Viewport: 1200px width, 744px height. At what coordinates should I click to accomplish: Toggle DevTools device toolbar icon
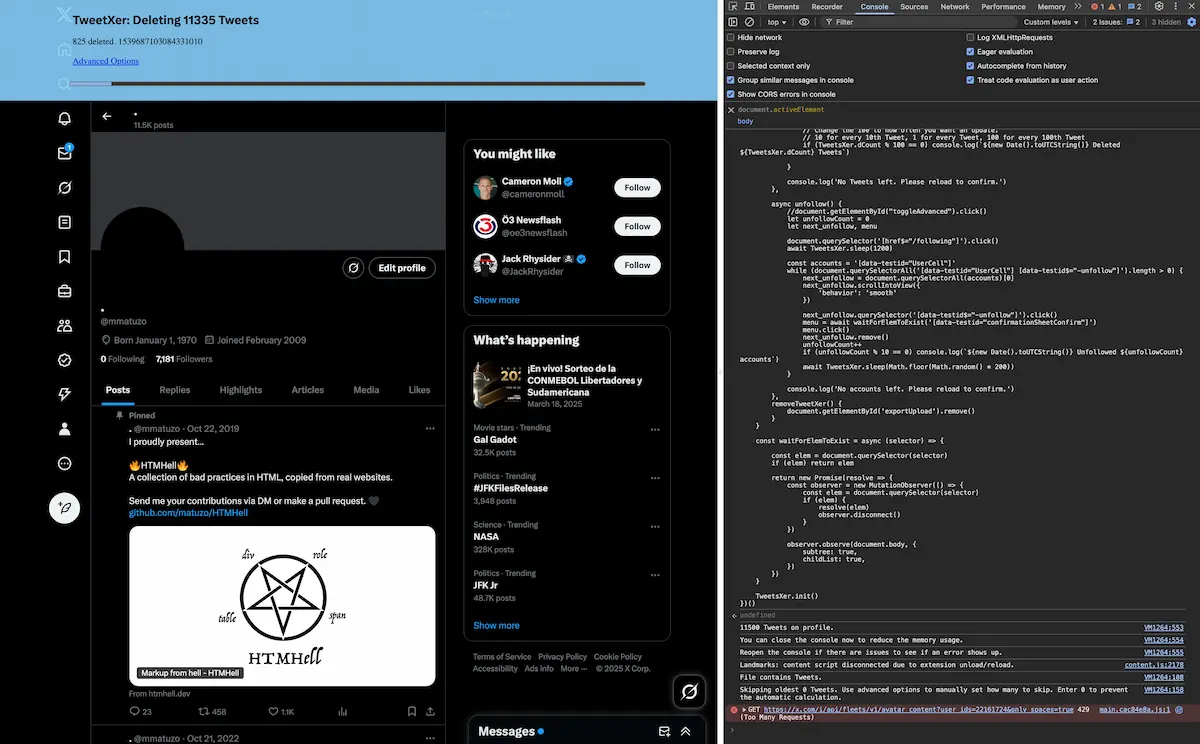[749, 7]
